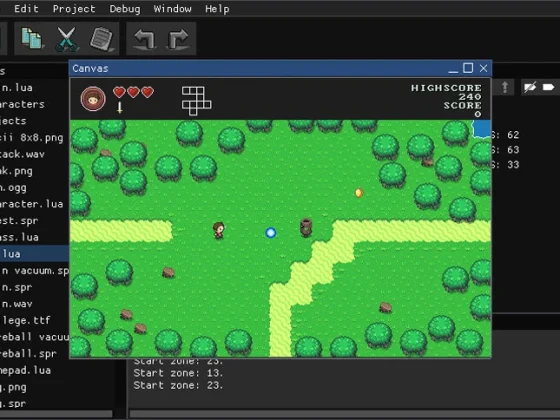Click the up arrow icon right of Canvas

click(x=505, y=87)
